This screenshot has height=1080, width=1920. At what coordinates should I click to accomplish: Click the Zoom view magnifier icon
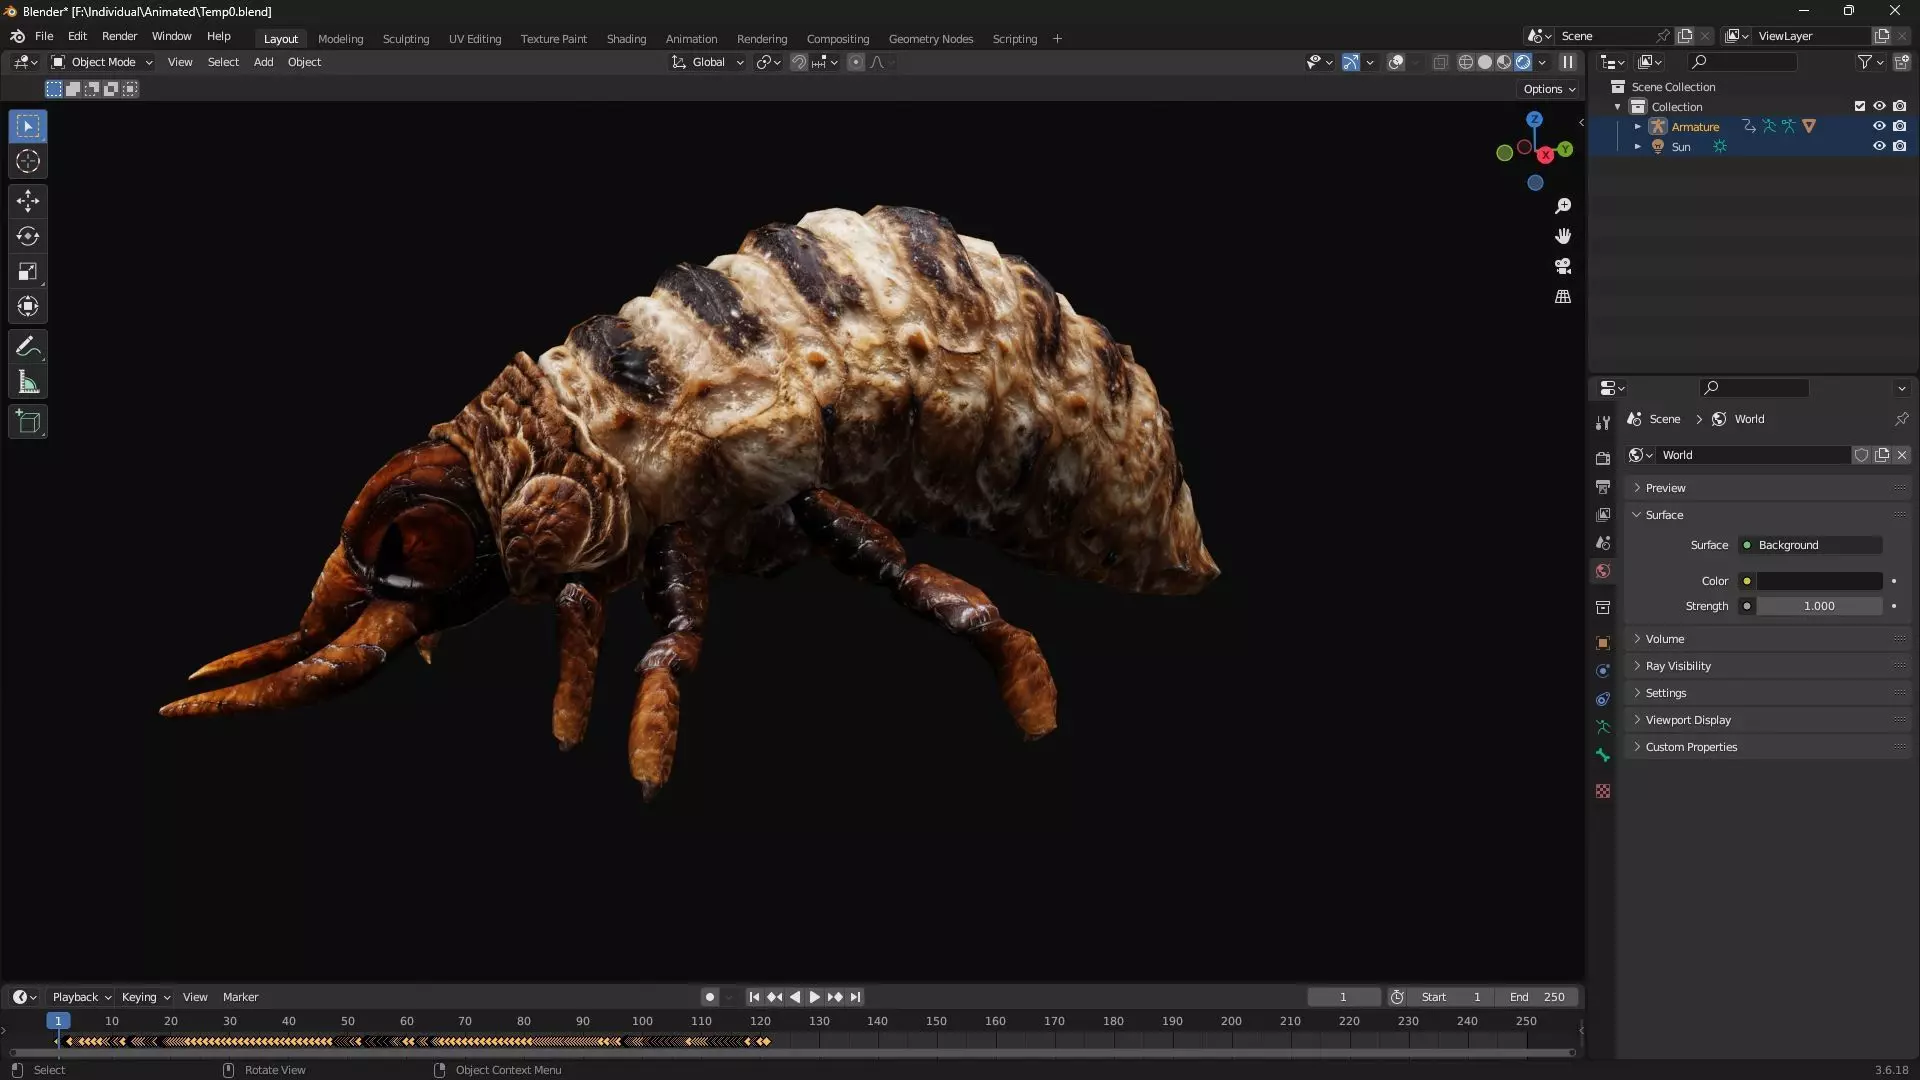pos(1563,206)
